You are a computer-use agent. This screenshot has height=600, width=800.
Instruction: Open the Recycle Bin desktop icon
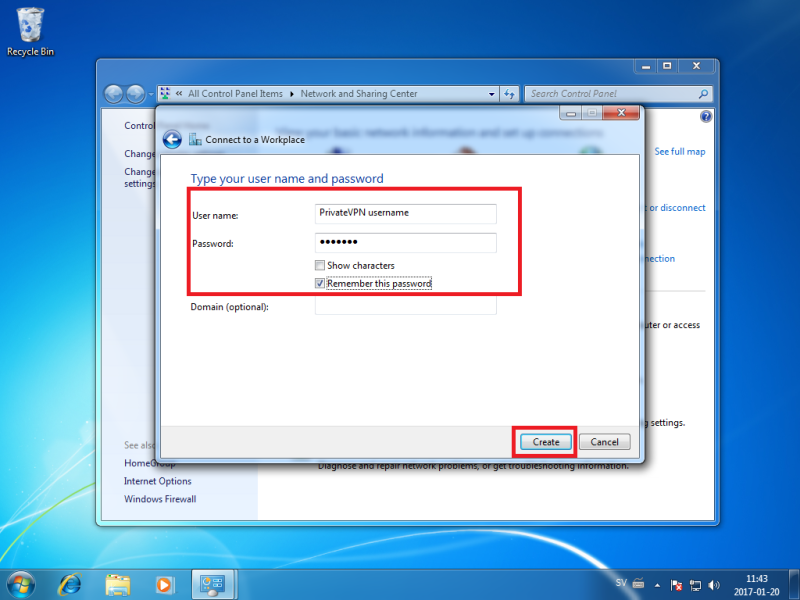coord(30,32)
